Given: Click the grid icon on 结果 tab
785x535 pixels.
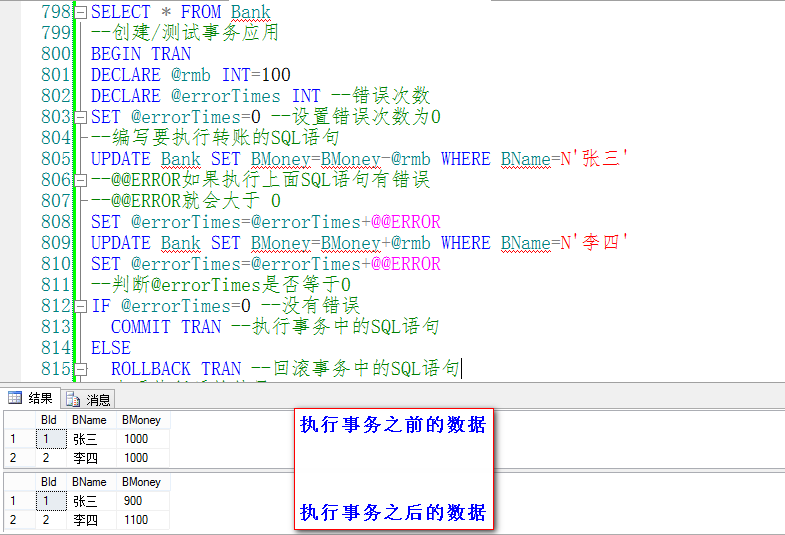Looking at the screenshot, I should coord(15,398).
